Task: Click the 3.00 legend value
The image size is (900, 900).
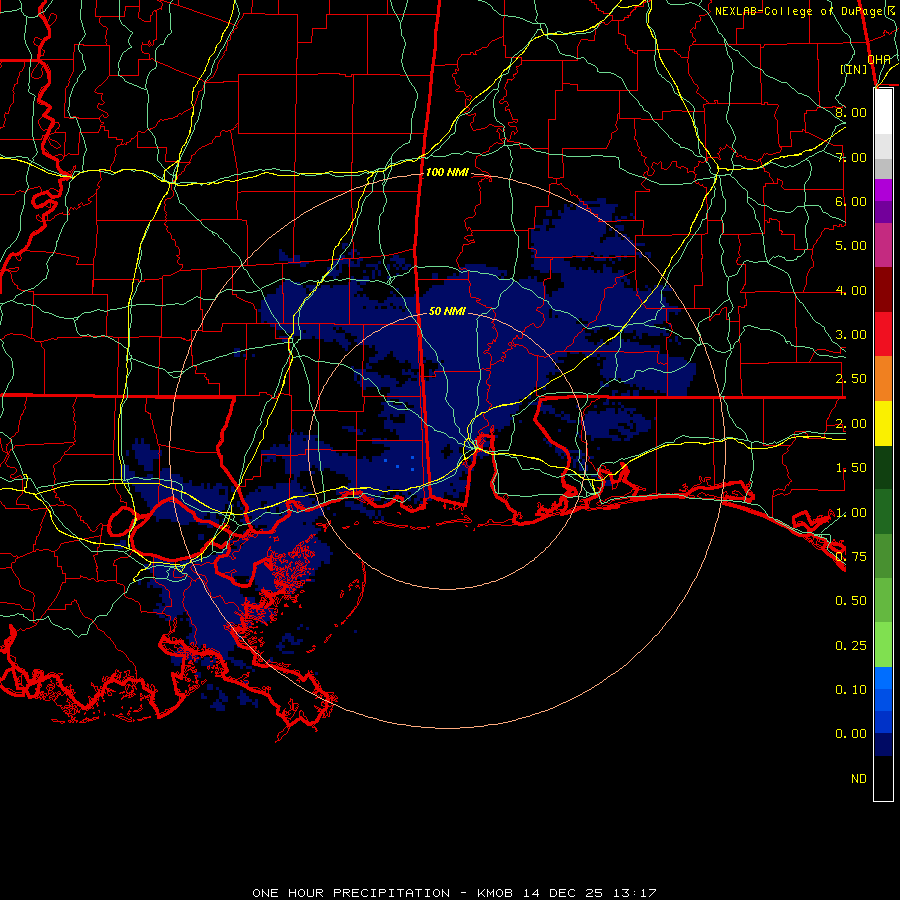Action: [851, 335]
